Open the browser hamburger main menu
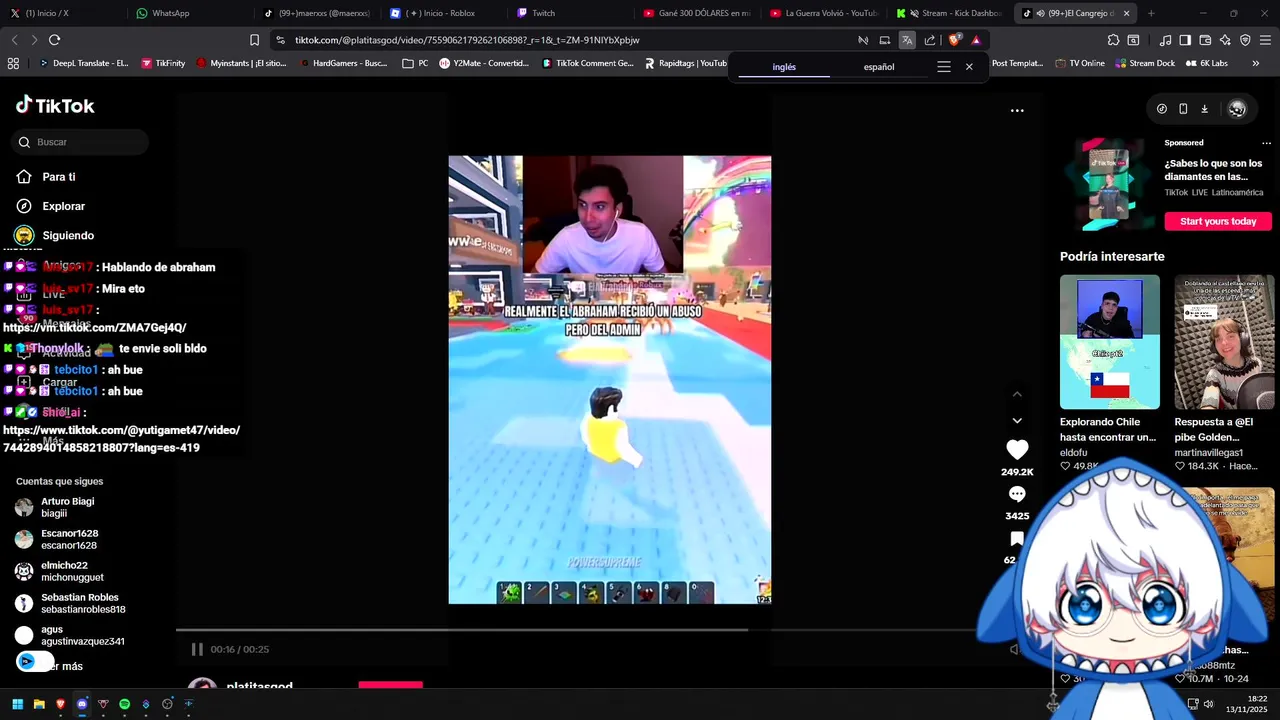Screen dimensions: 1280x720 click(x=1265, y=40)
